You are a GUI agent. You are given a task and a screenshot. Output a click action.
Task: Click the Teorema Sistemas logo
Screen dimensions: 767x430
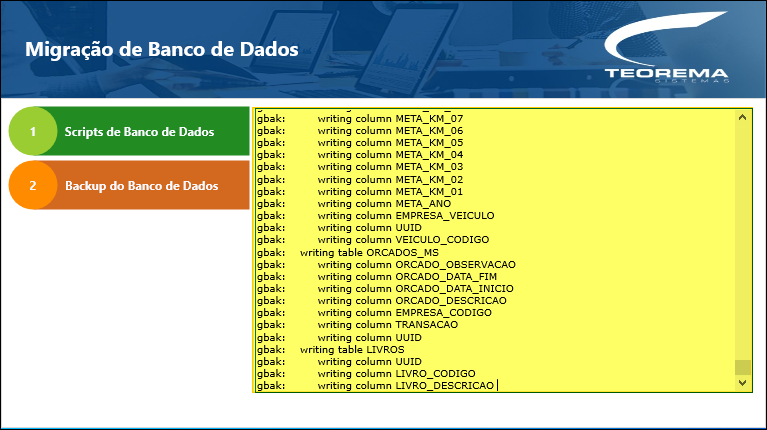click(666, 47)
